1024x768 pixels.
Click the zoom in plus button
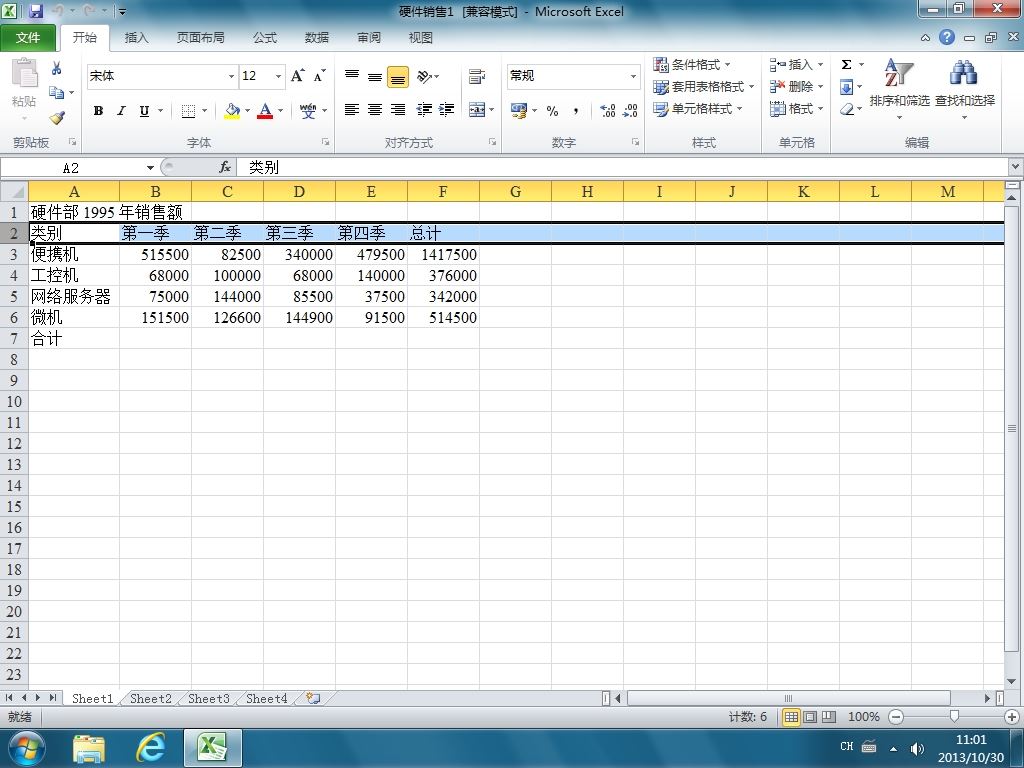pos(1012,716)
